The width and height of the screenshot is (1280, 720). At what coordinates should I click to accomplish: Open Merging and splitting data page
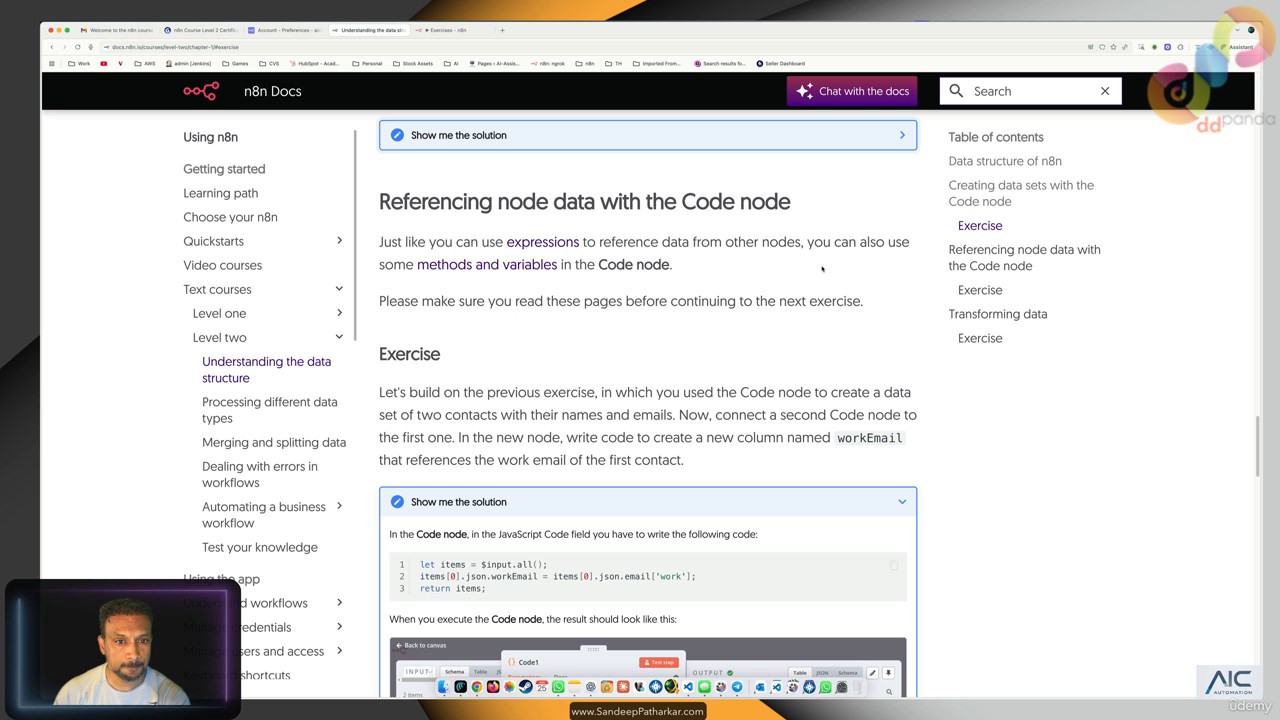(274, 442)
